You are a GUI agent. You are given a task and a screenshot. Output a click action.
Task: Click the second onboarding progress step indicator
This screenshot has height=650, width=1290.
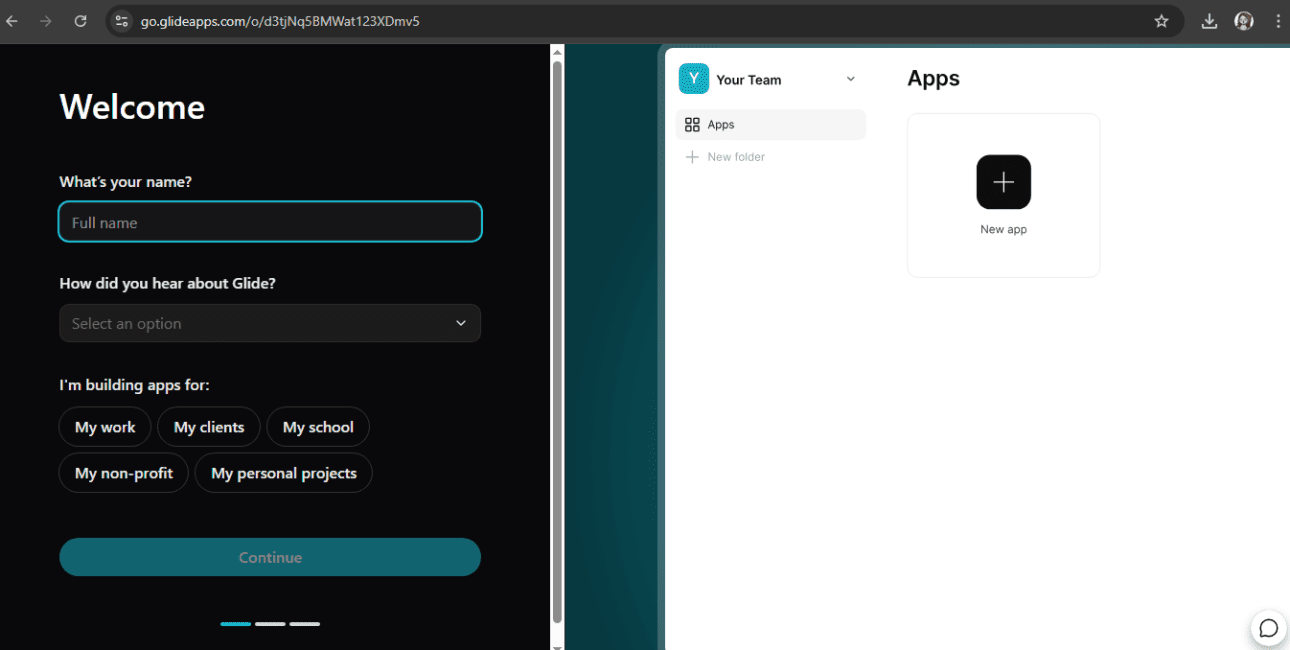click(270, 624)
